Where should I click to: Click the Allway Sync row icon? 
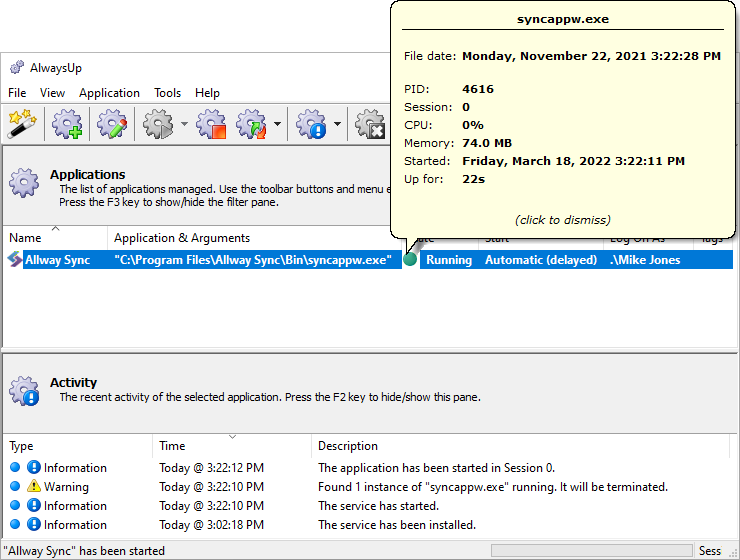(15, 260)
